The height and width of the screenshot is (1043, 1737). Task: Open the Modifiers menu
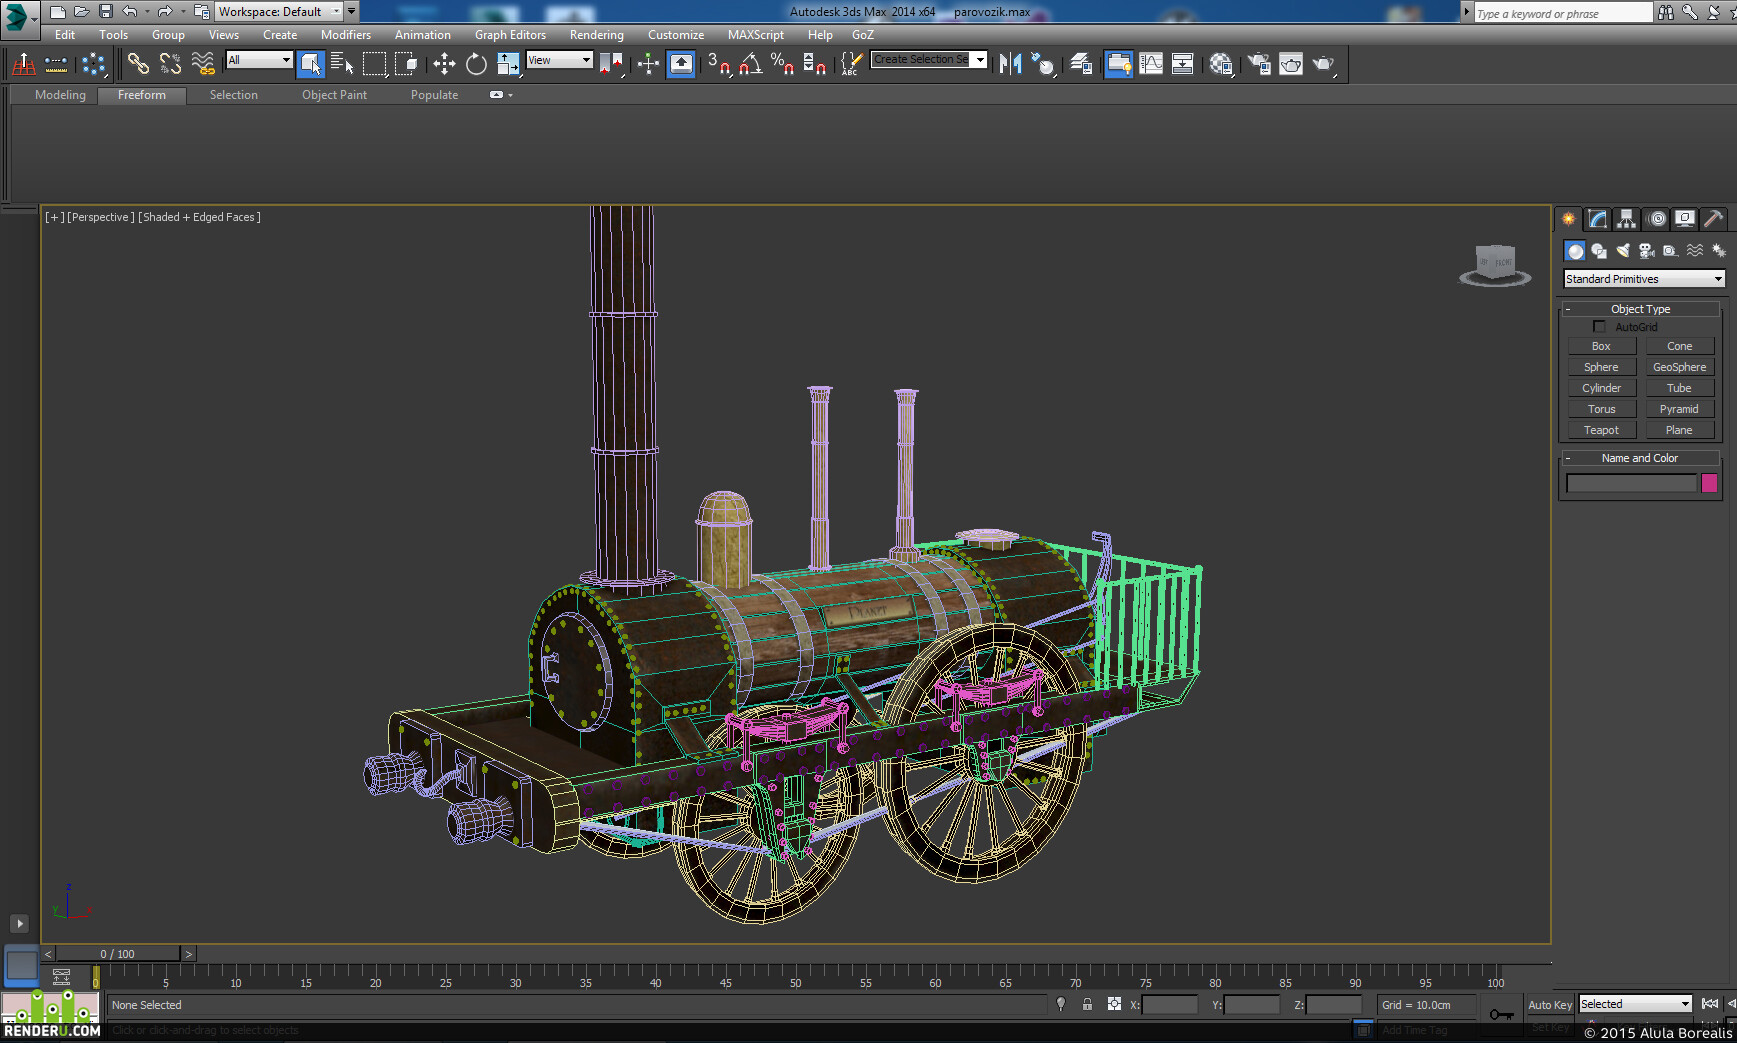345,35
